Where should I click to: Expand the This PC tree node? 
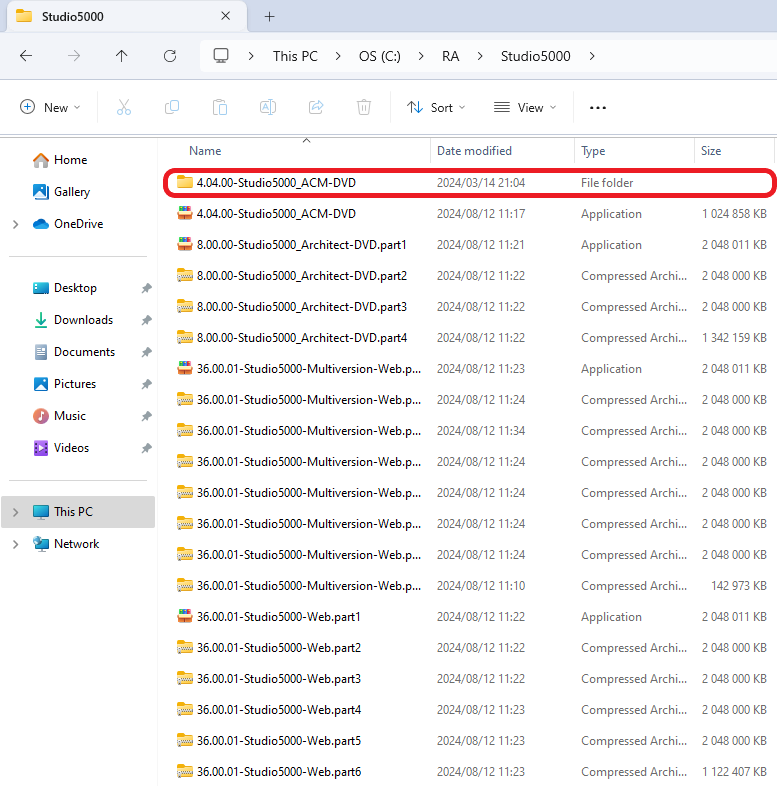click(16, 512)
